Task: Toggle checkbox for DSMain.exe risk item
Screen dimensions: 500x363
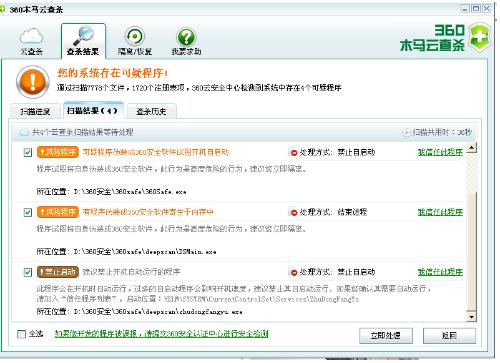Action: tap(28, 212)
